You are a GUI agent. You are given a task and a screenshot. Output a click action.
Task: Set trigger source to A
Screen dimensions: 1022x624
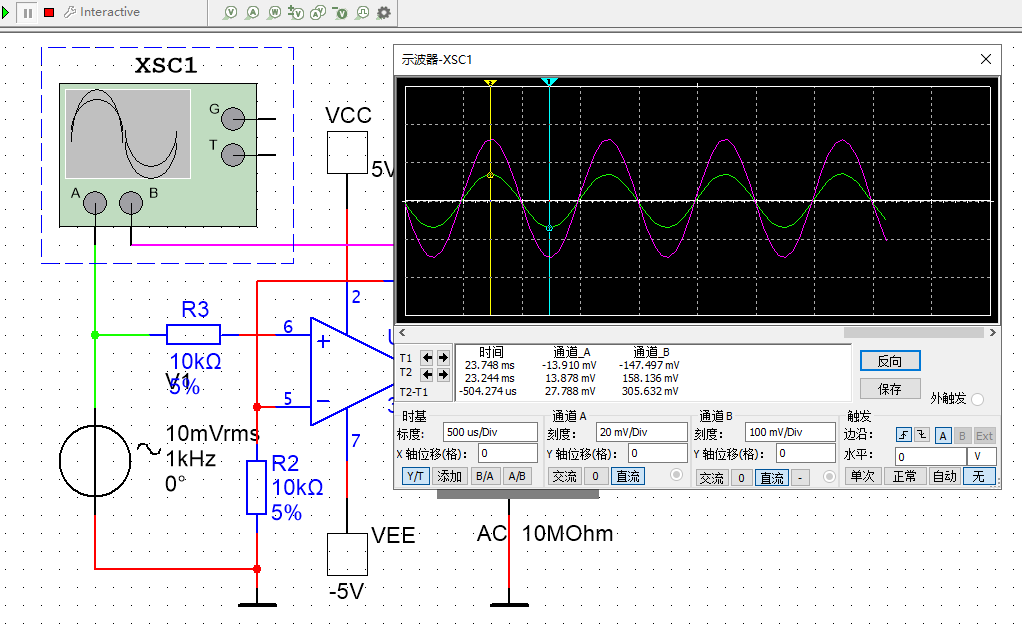[943, 436]
